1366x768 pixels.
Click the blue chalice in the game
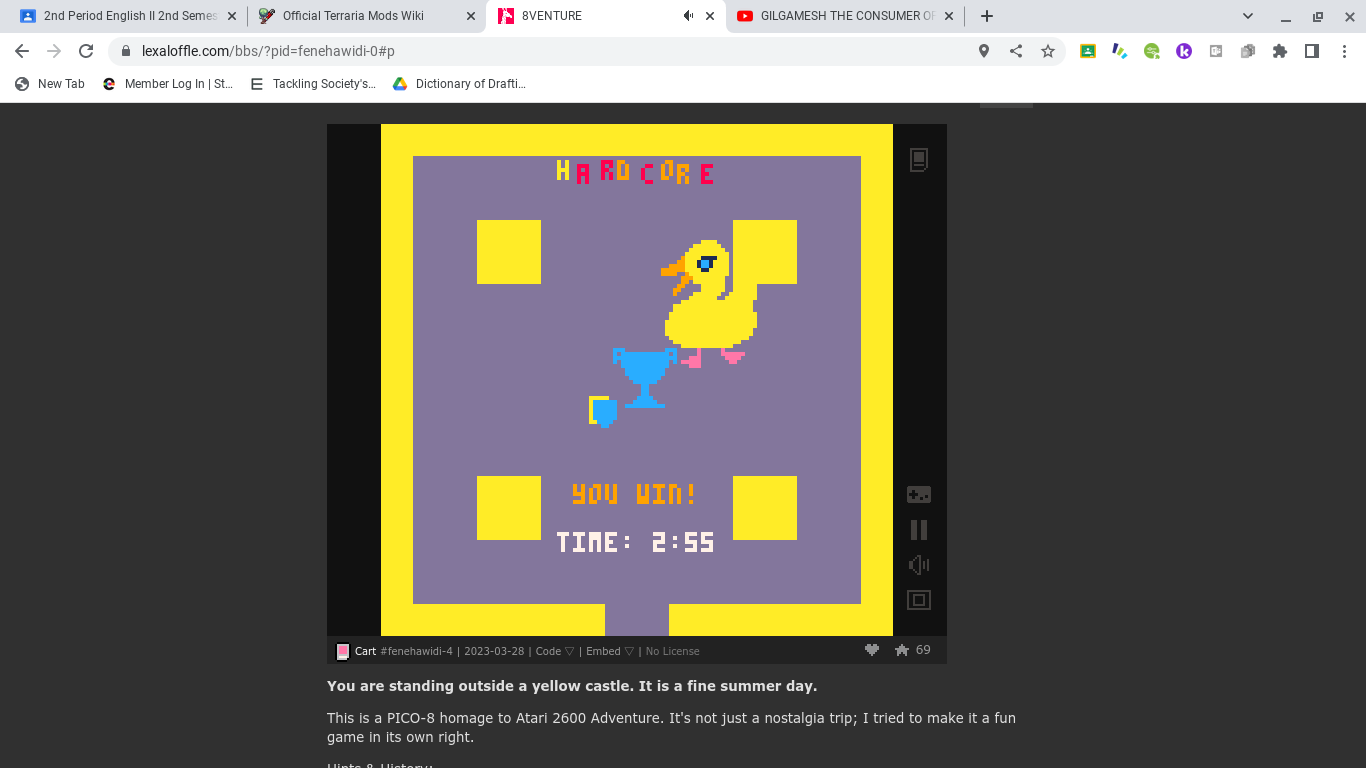coord(645,377)
